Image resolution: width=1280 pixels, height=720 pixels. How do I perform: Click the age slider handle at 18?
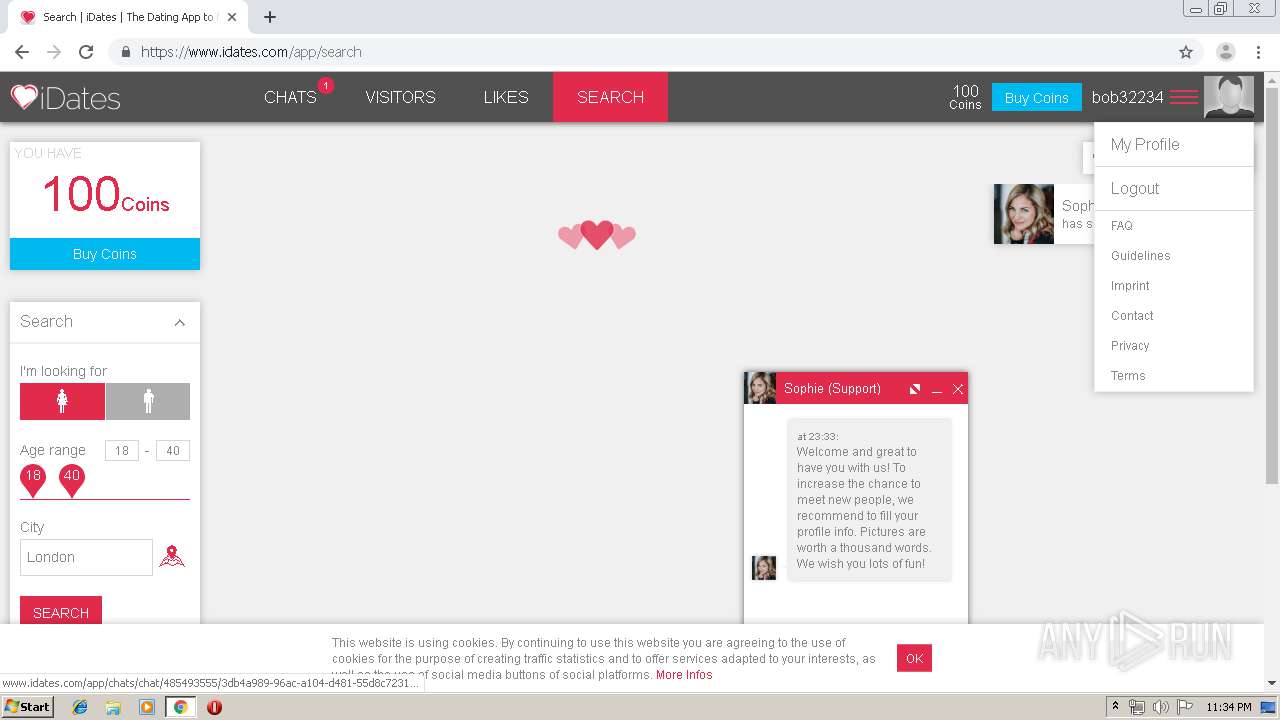click(33, 480)
